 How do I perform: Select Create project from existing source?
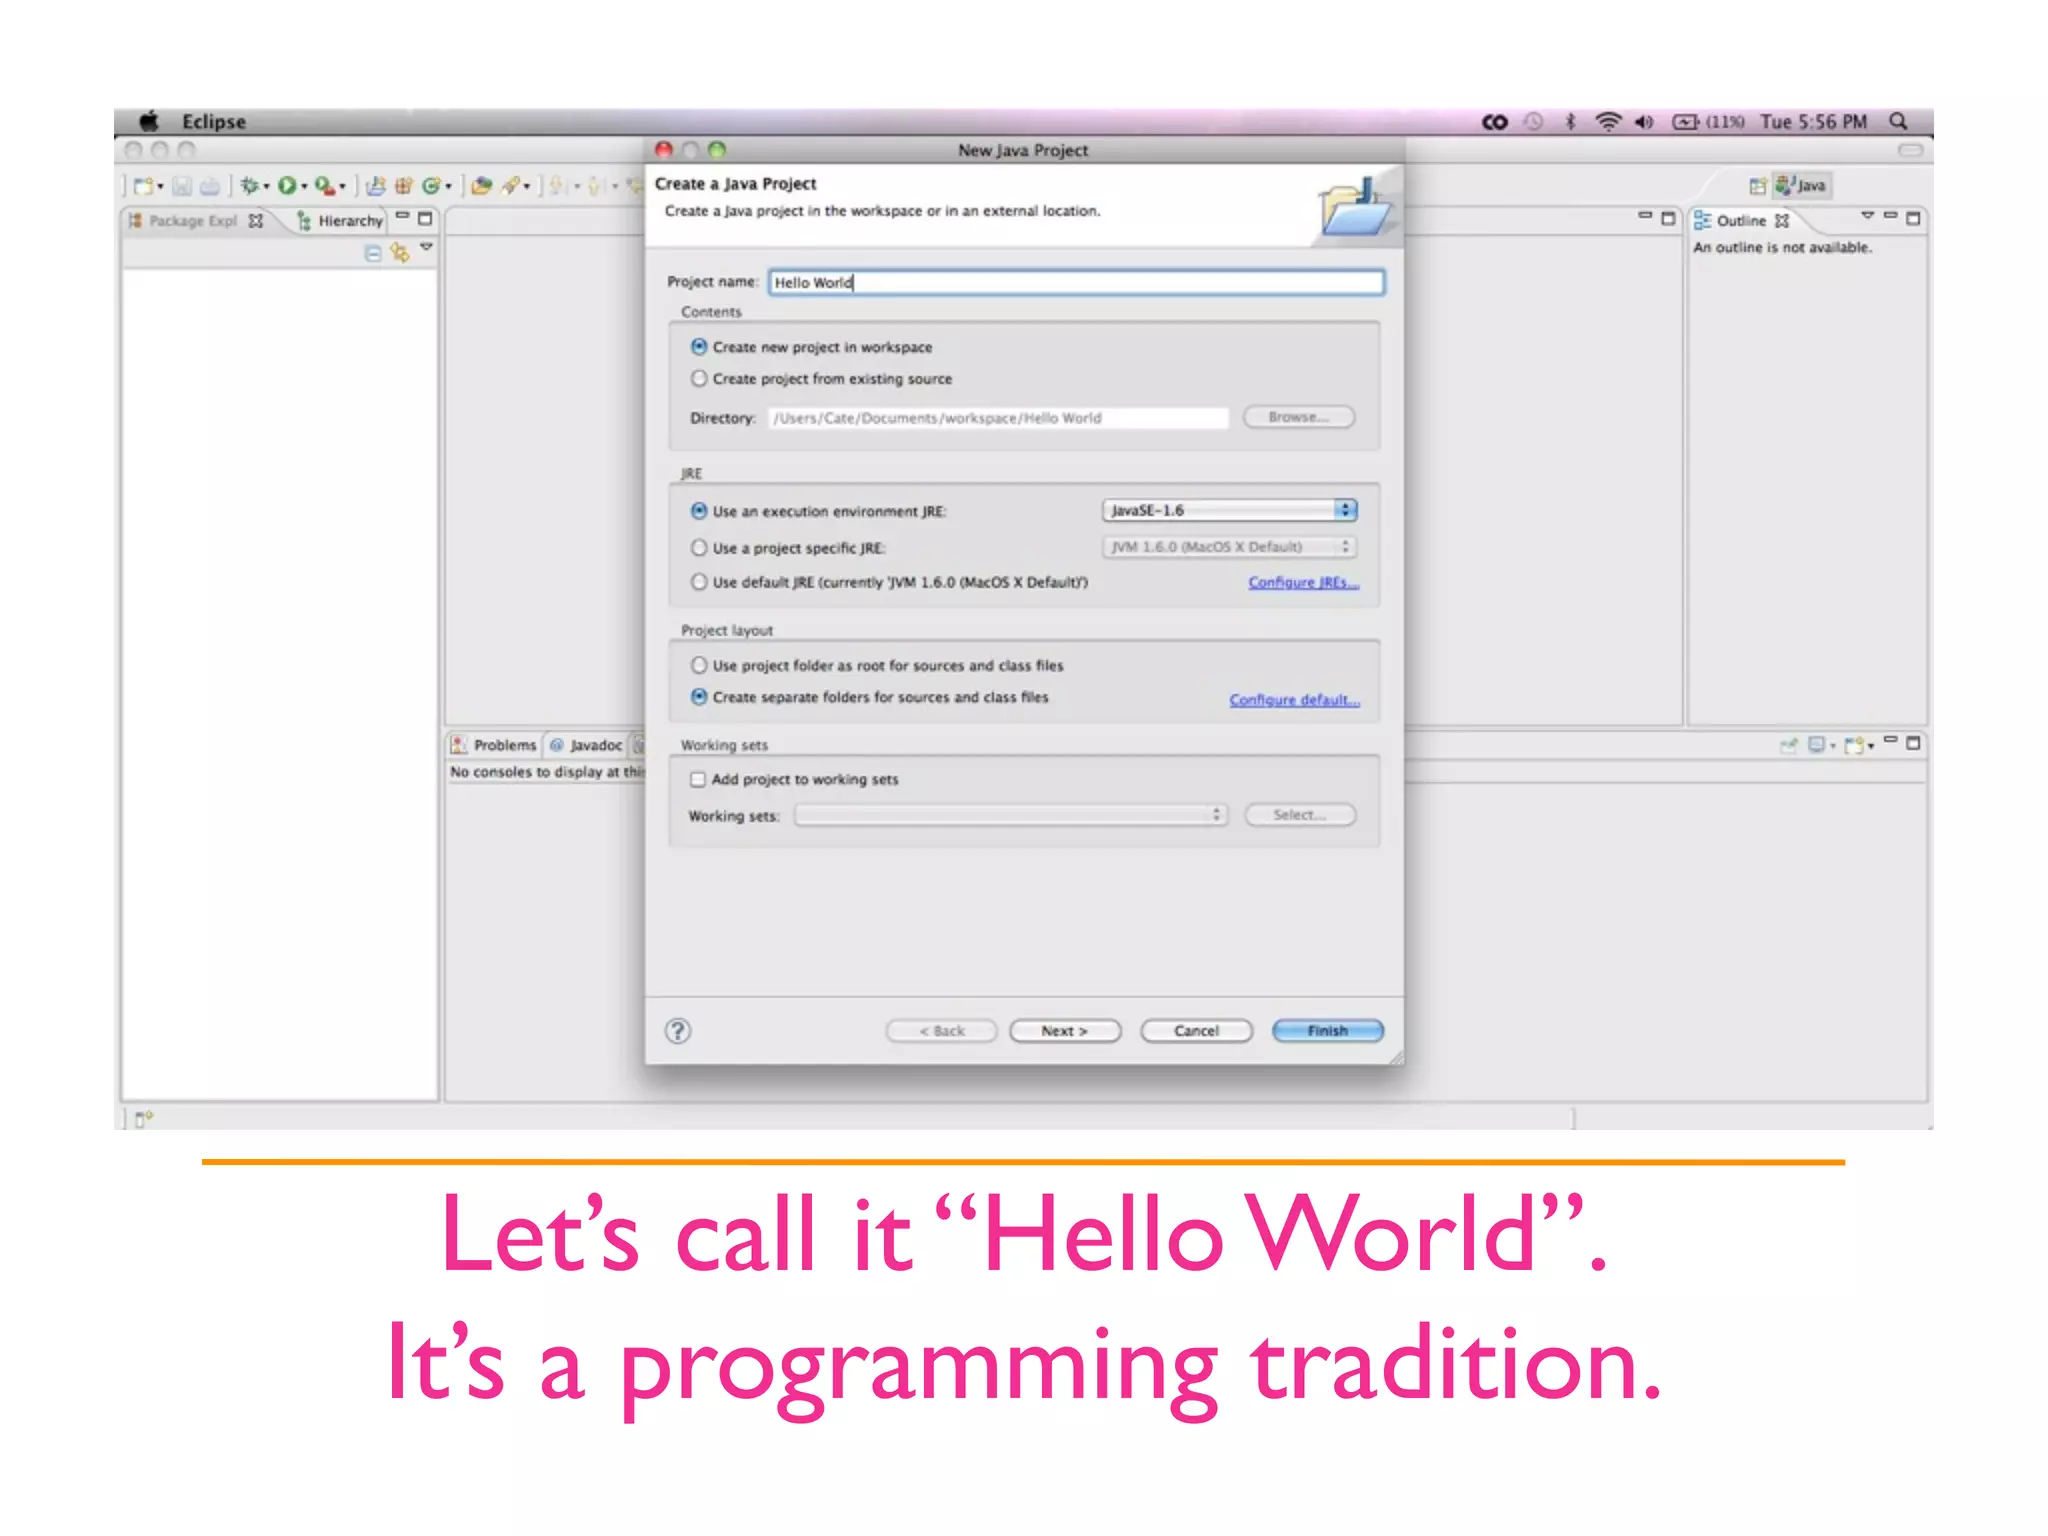(699, 379)
